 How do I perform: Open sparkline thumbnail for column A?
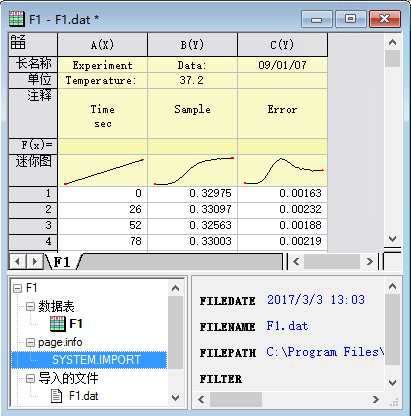tap(103, 171)
